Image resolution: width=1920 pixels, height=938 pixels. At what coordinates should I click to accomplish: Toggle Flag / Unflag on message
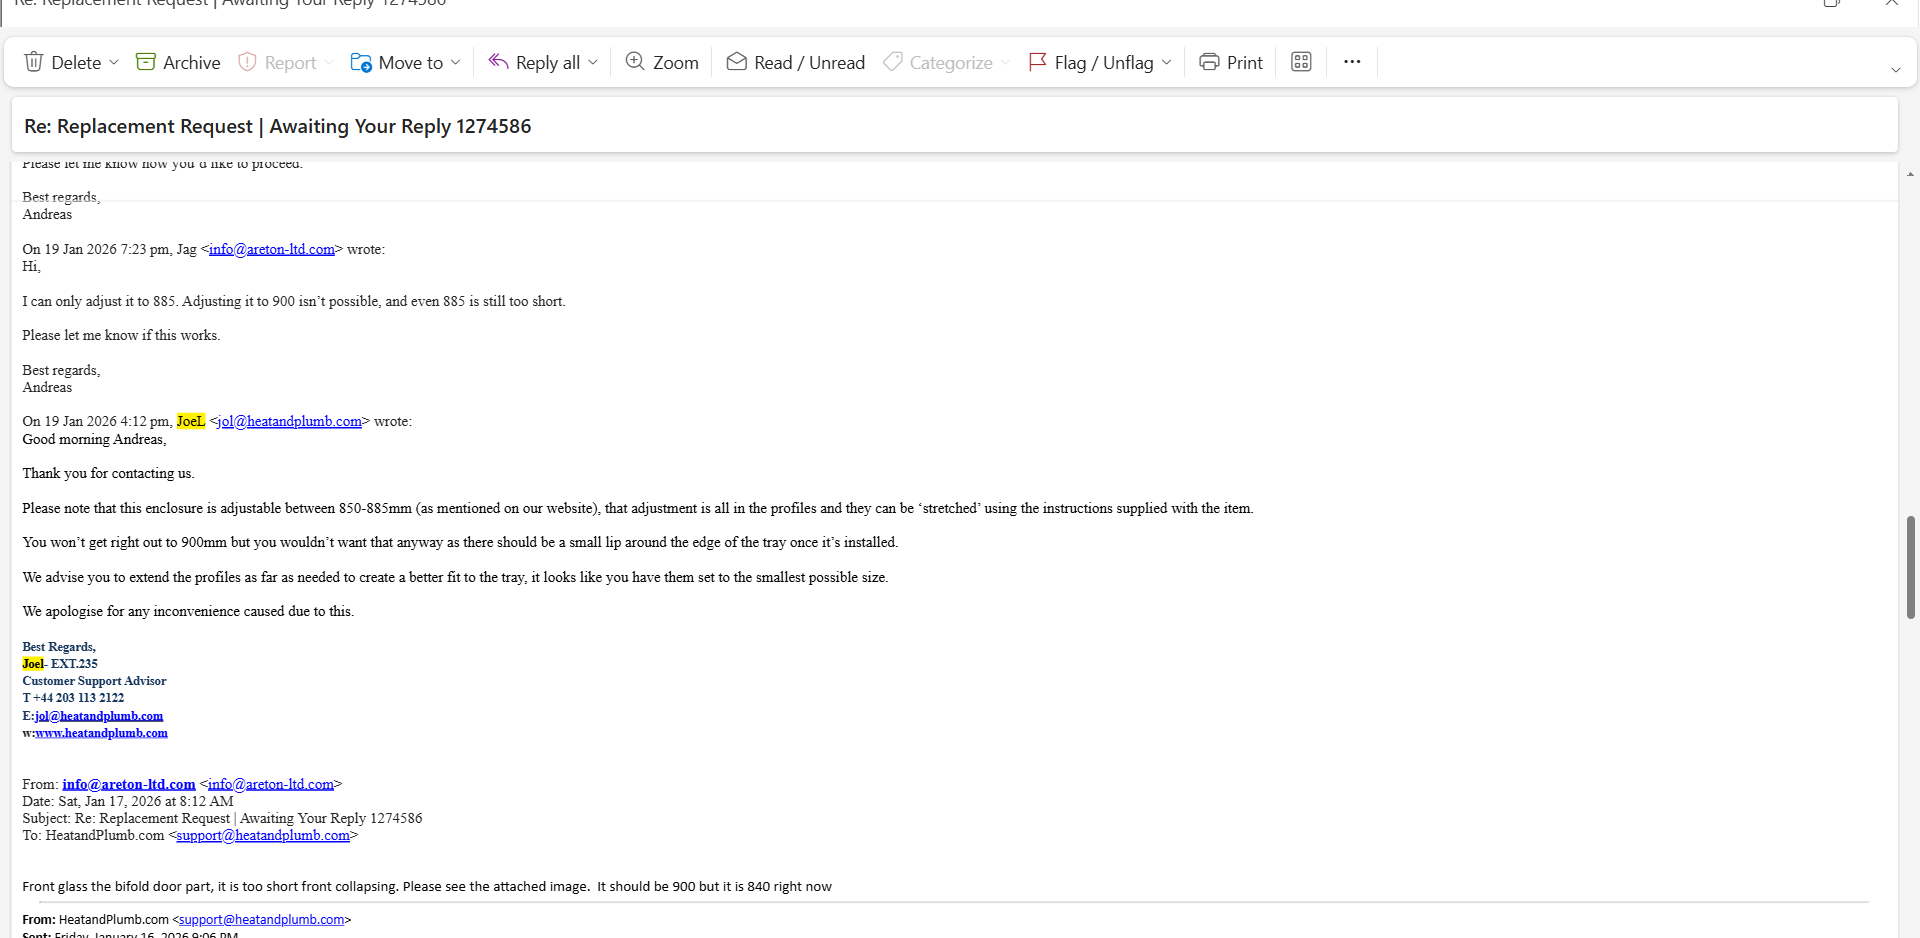[x=1091, y=62]
